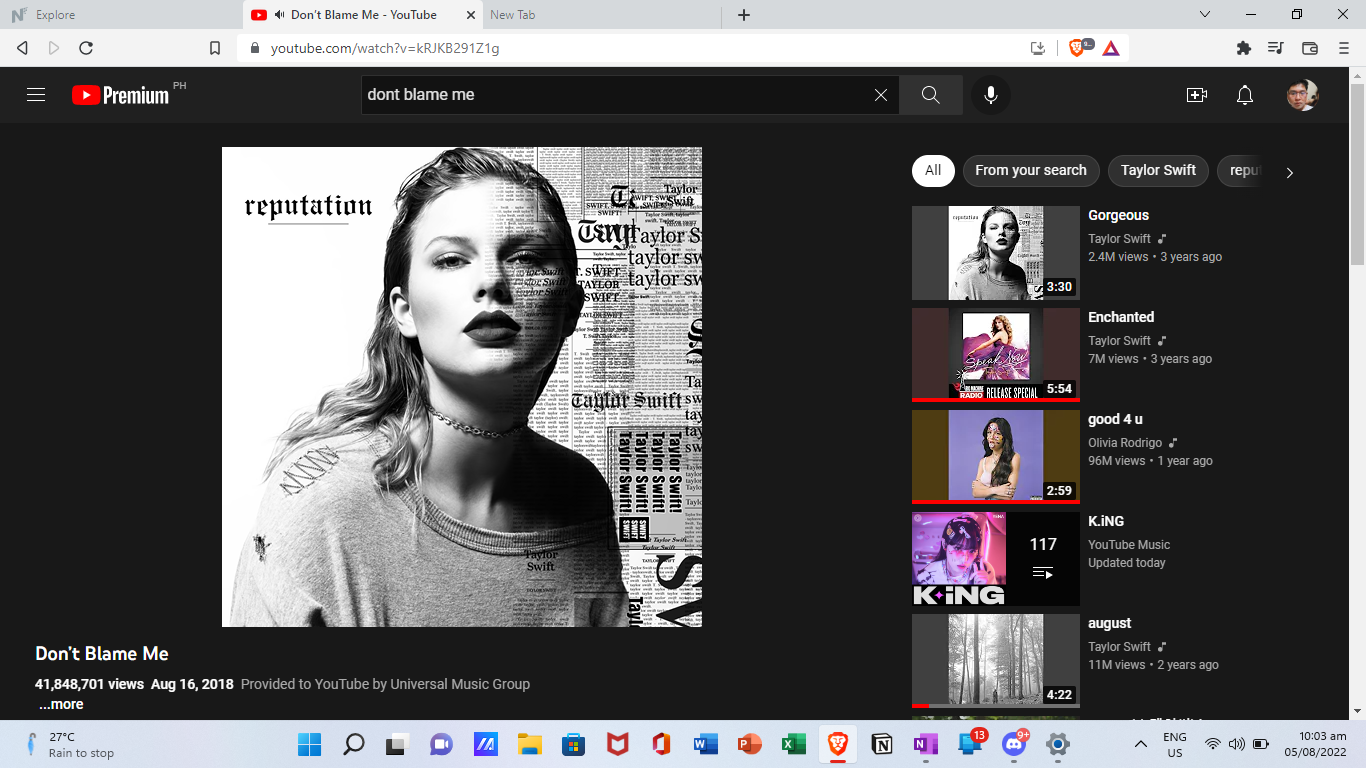The image size is (1366, 768).
Task: Click the address bar URL
Action: tap(385, 48)
